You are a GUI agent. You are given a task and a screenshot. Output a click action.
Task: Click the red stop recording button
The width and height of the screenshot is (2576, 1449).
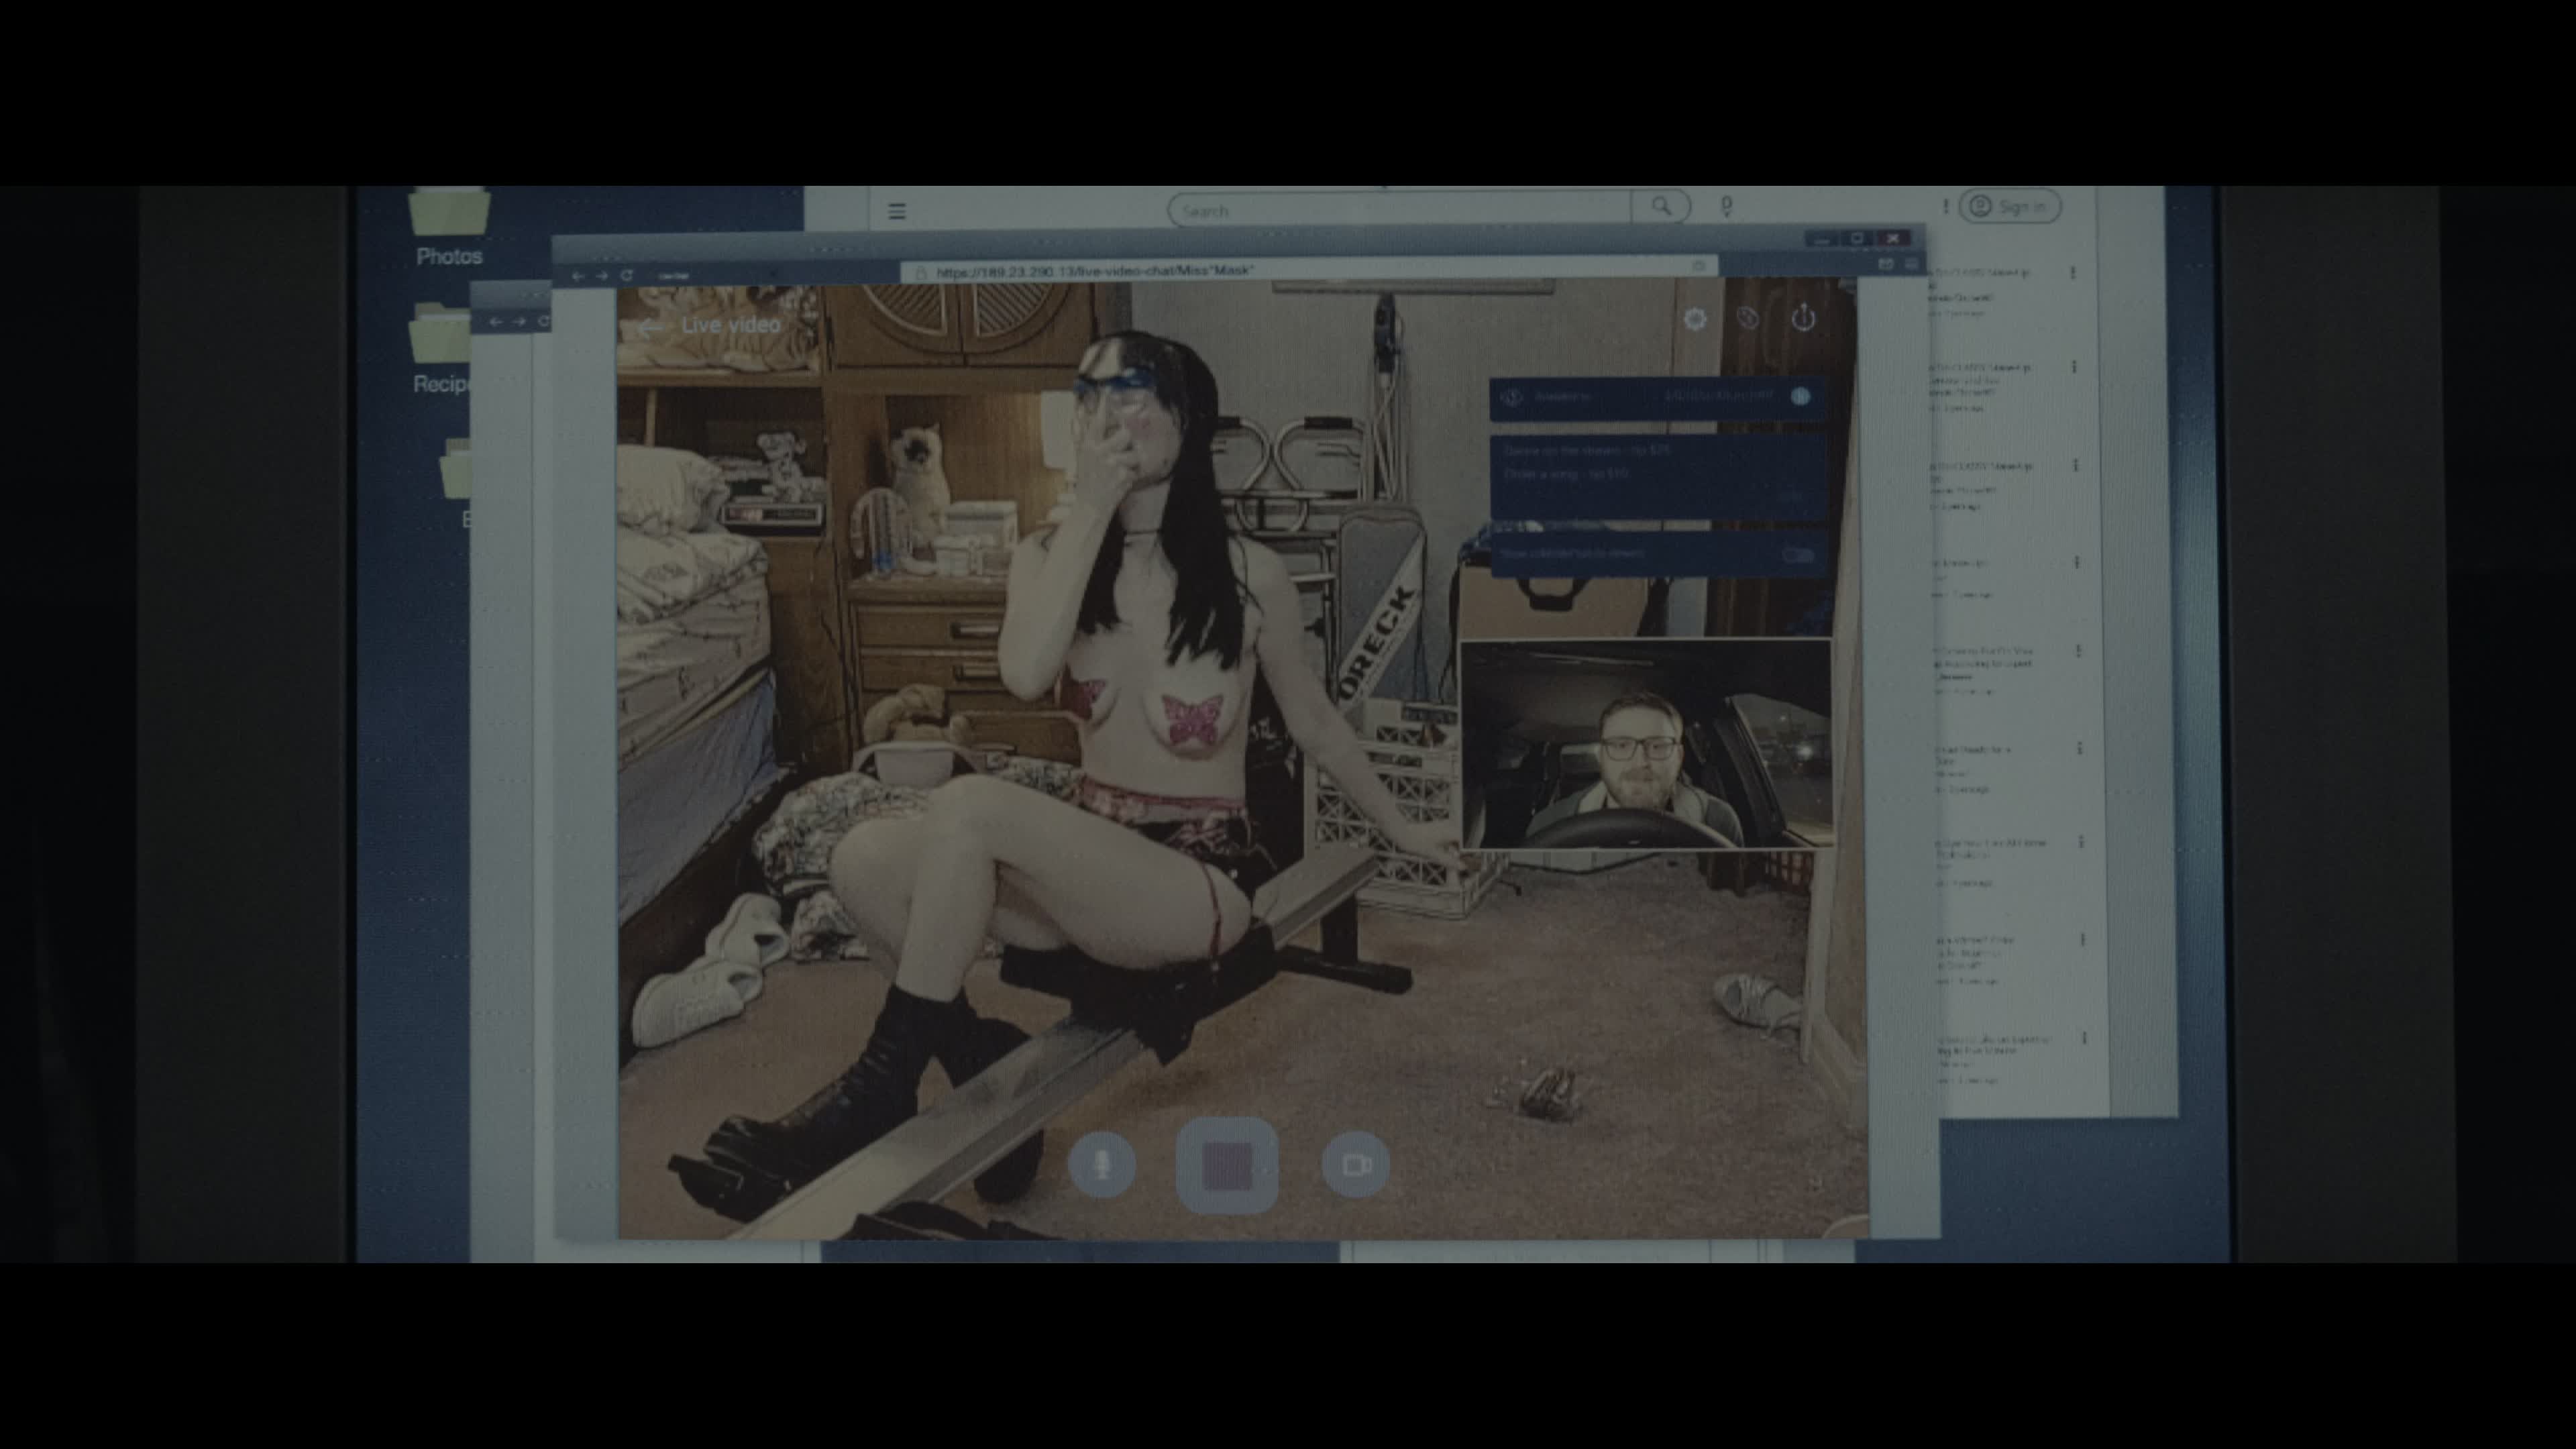point(1227,1166)
